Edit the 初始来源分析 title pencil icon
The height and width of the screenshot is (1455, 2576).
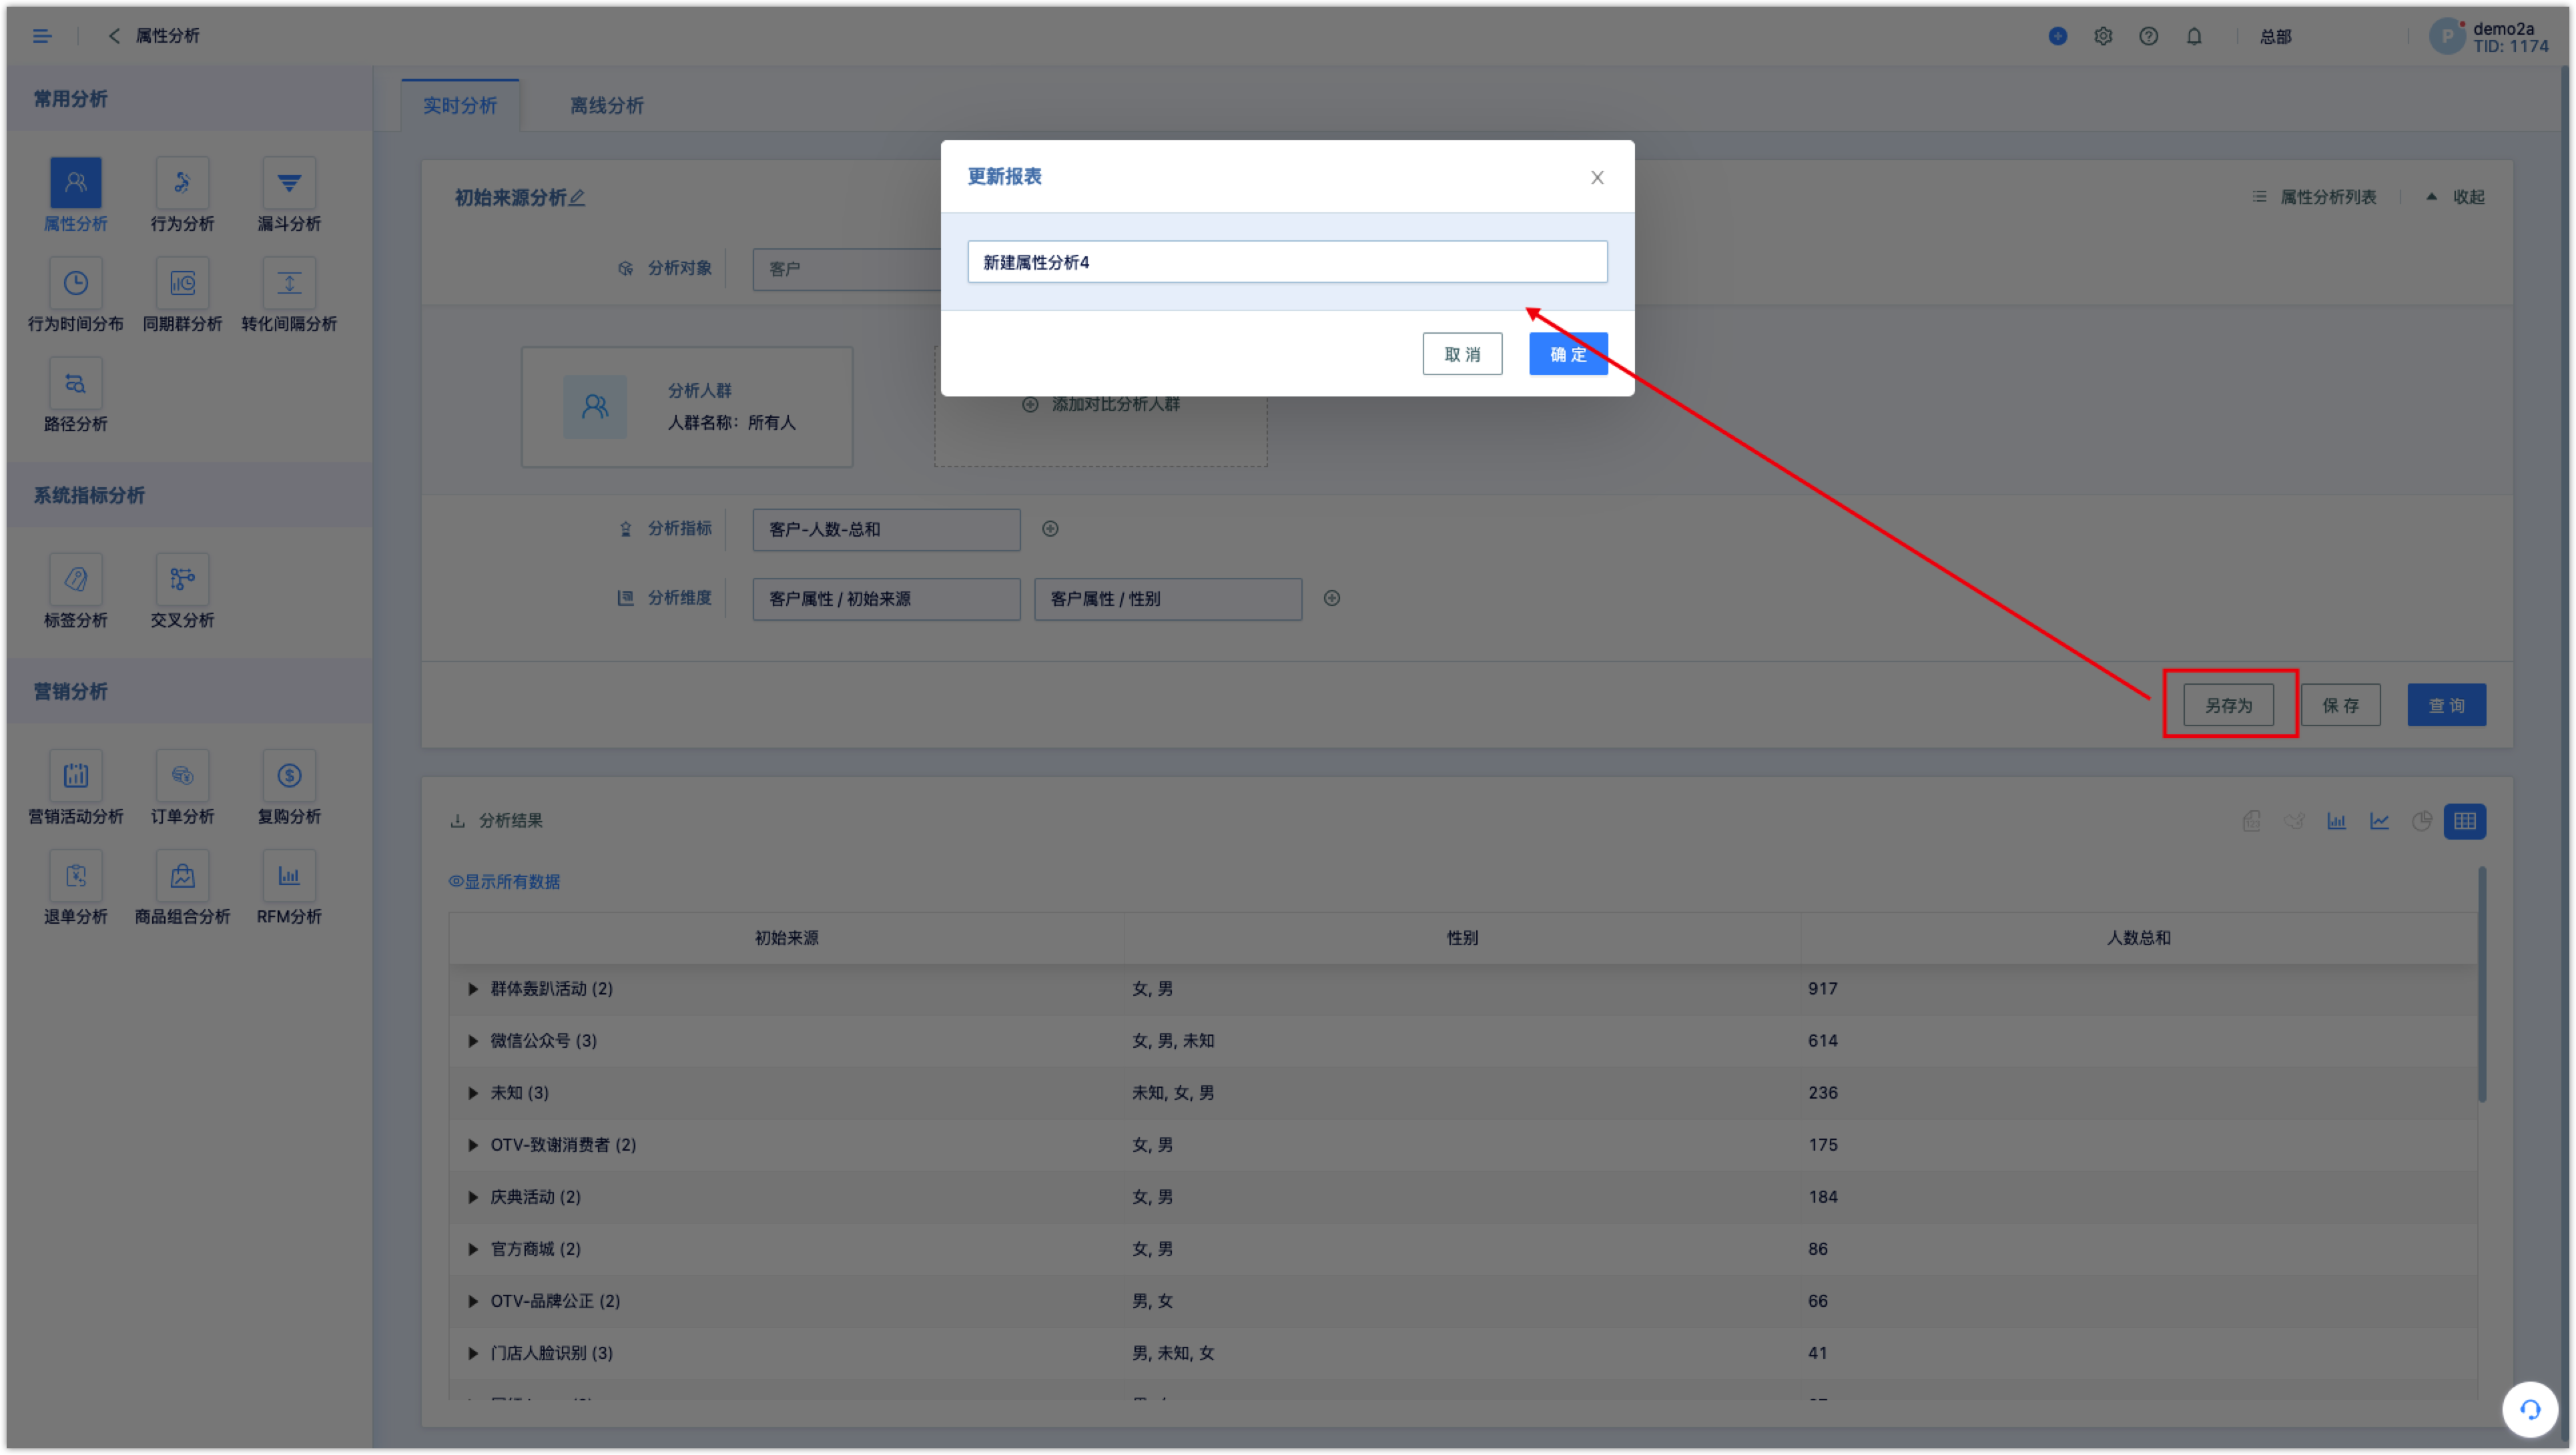pyautogui.click(x=577, y=198)
